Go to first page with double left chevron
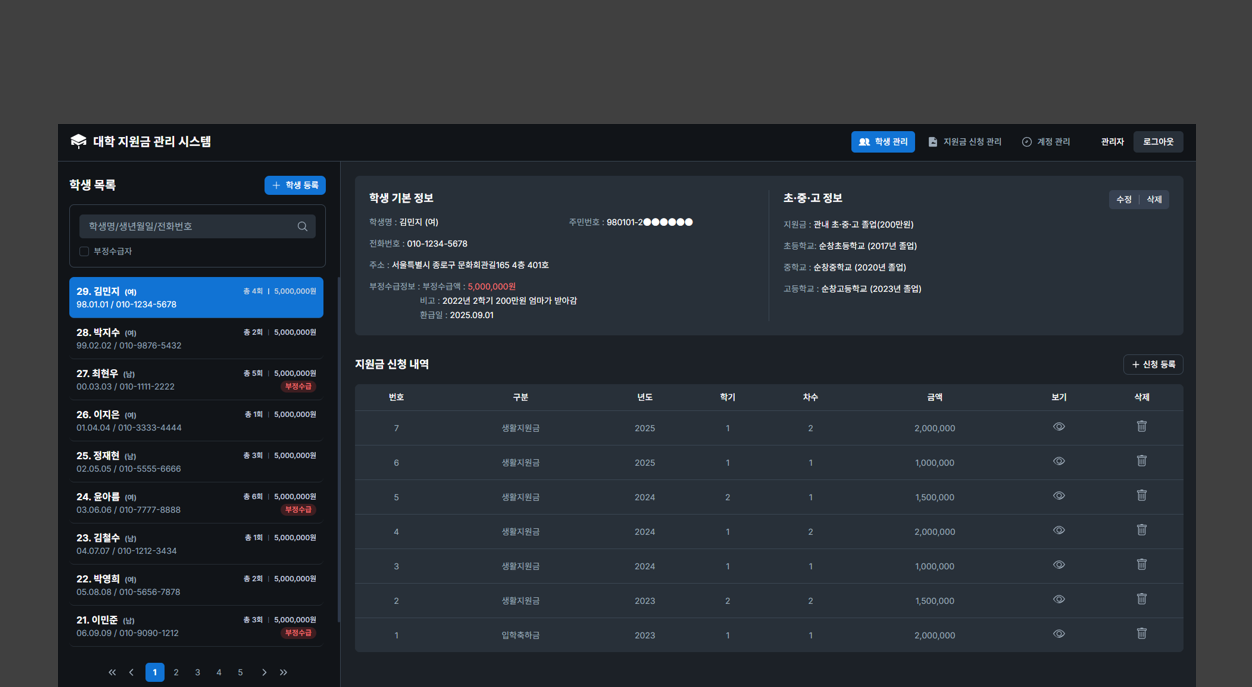Image resolution: width=1252 pixels, height=687 pixels. [112, 673]
